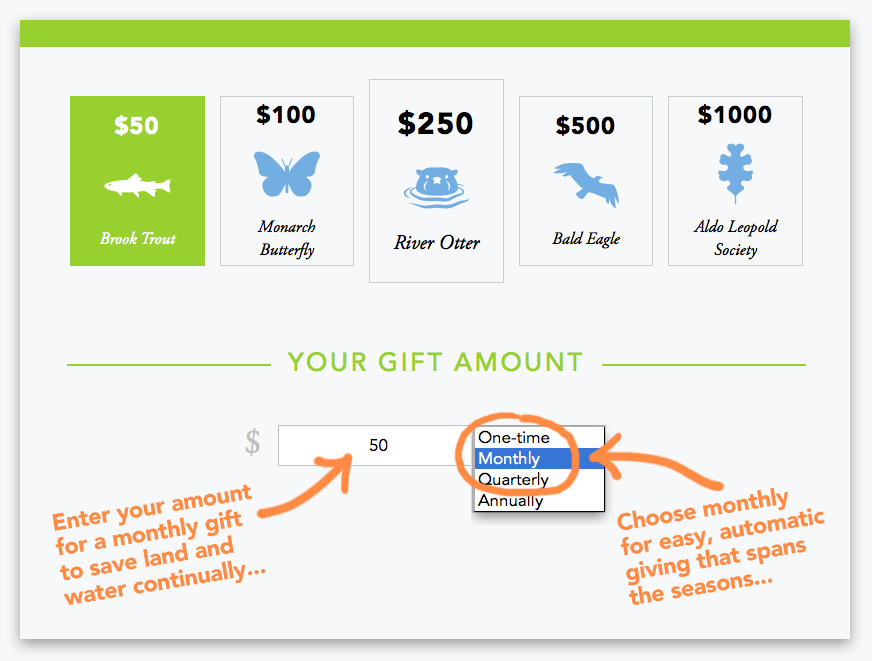Select the $50 donation amount heading
Viewport: 872px width, 661px height.
tap(136, 125)
